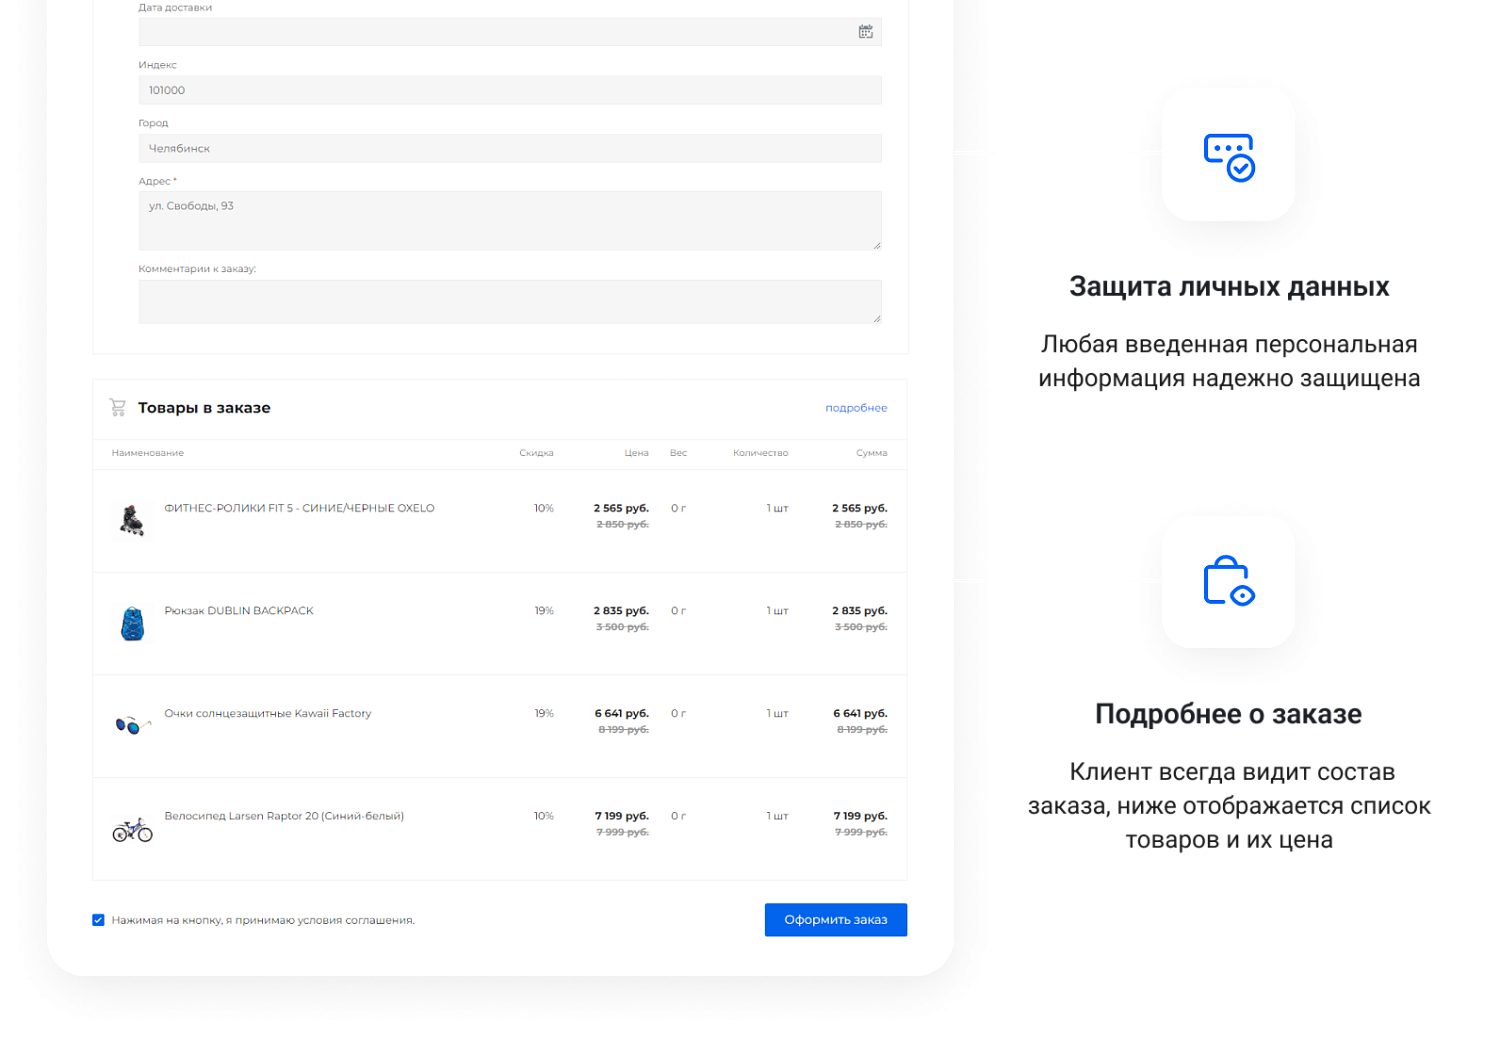Open the fitness roller skates thumbnail
Viewport: 1500px width, 1037px height.
(x=132, y=520)
